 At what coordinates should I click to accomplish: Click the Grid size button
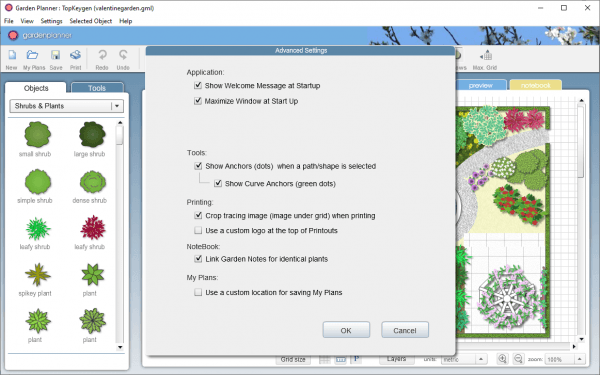[293, 359]
